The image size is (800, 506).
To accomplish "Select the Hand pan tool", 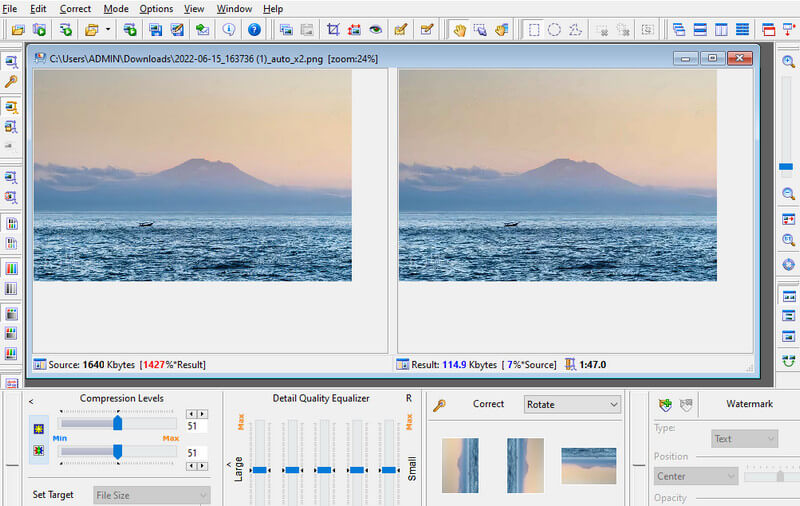I will 459,30.
